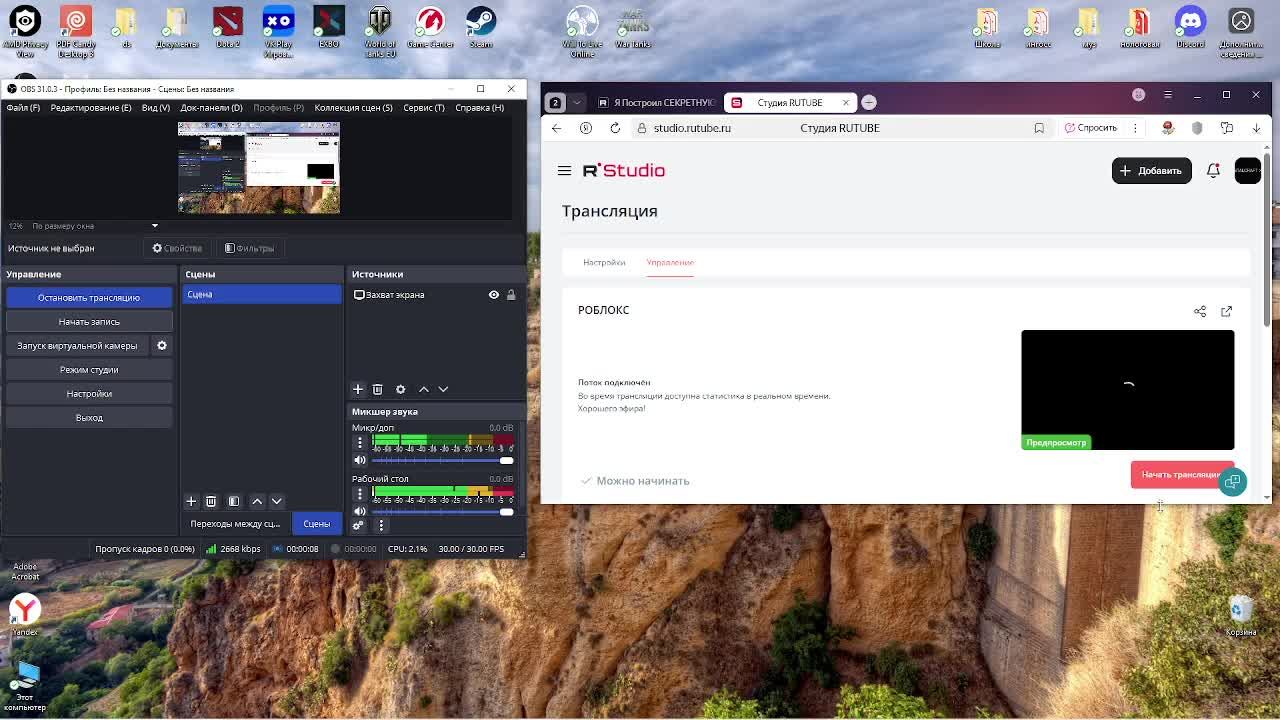Mute the Микр/доп audio channel
Image resolution: width=1280 pixels, height=720 pixels.
[360, 460]
